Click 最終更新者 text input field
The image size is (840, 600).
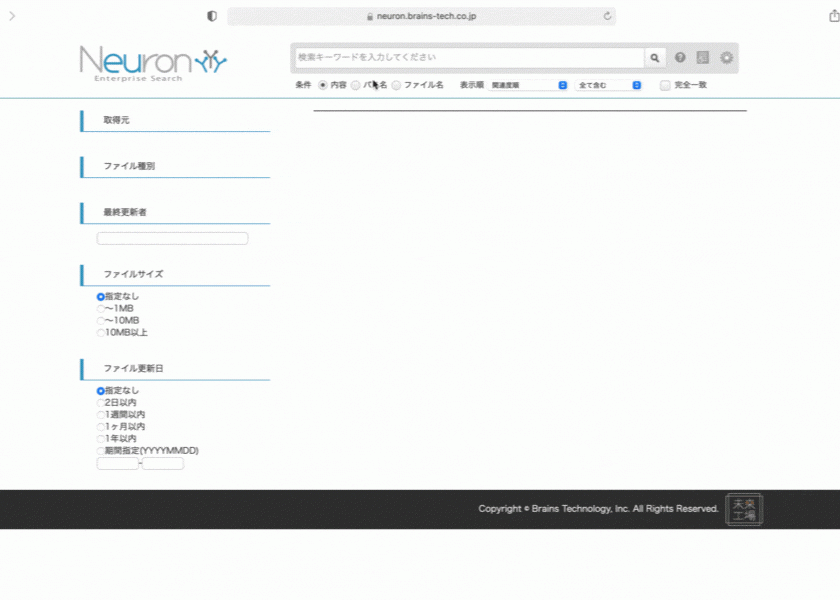(x=172, y=238)
